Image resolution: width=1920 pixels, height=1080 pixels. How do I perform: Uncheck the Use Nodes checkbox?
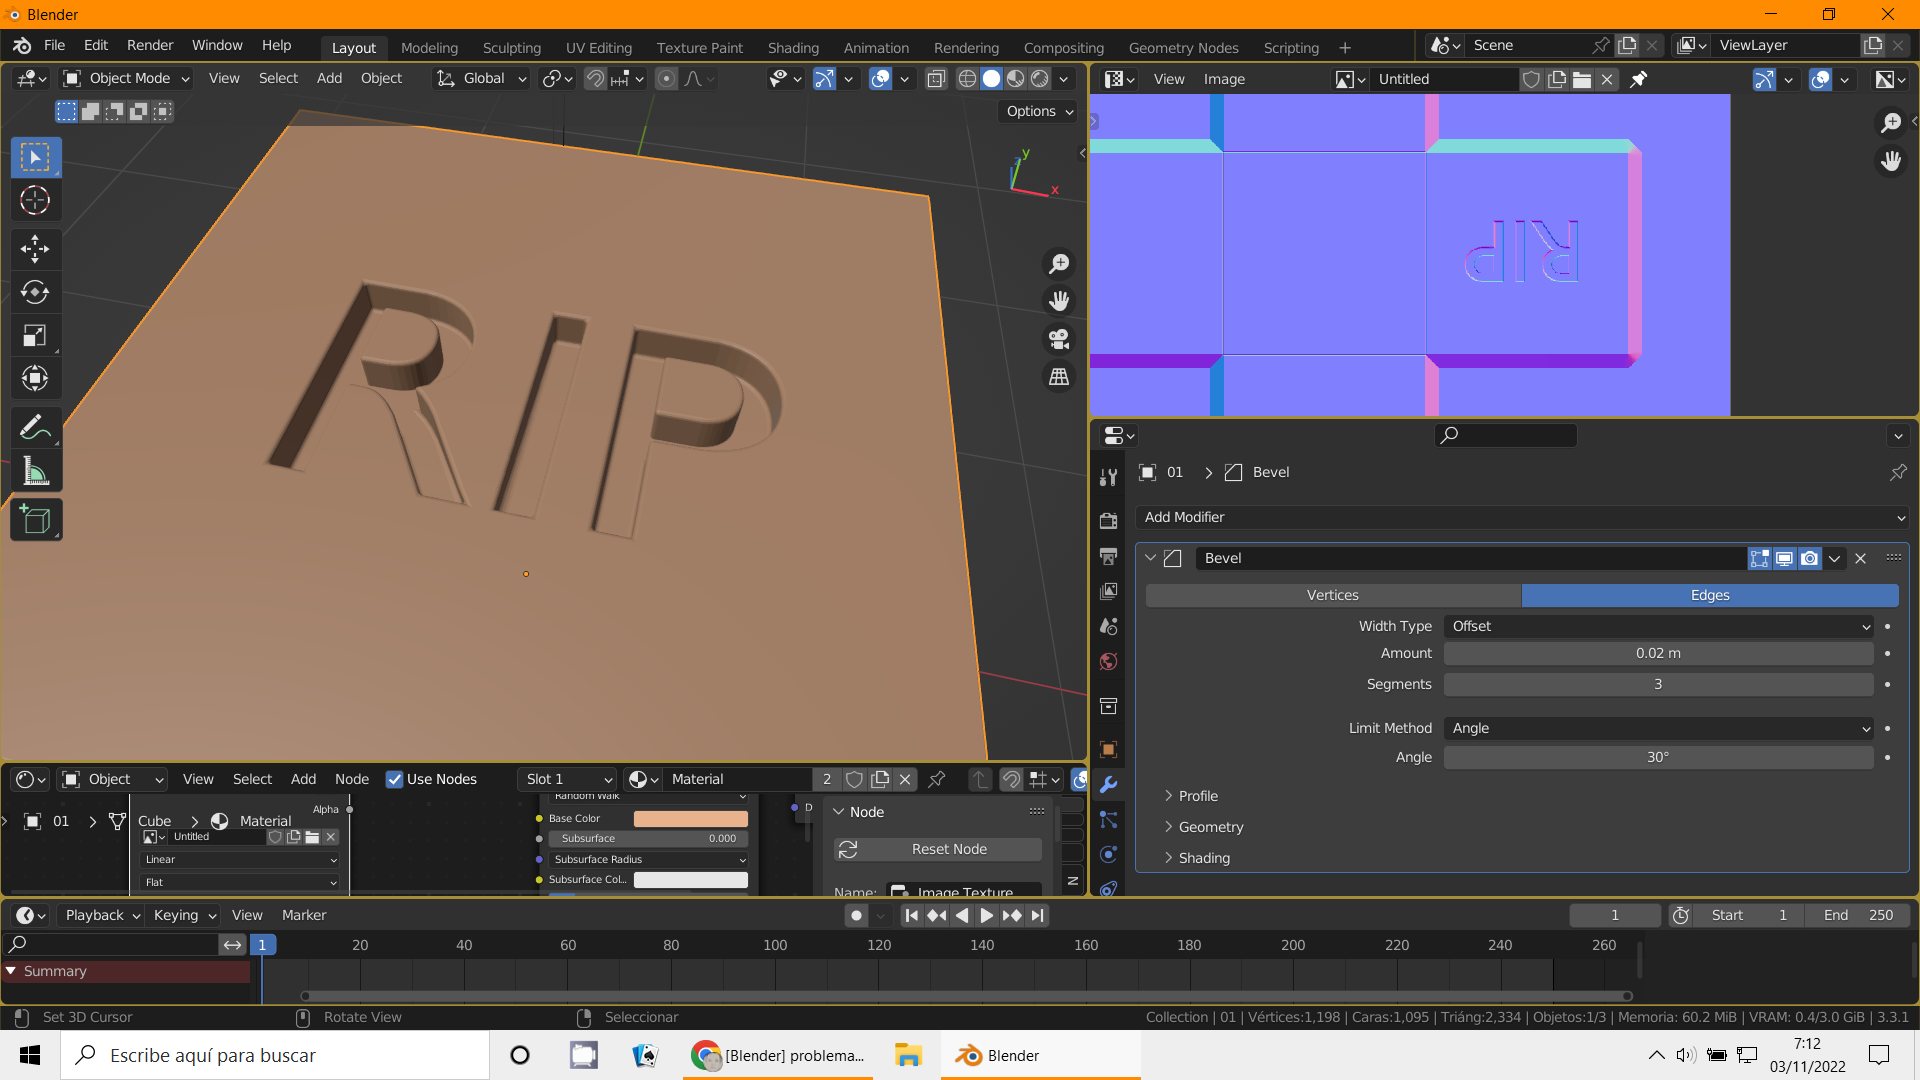[395, 779]
